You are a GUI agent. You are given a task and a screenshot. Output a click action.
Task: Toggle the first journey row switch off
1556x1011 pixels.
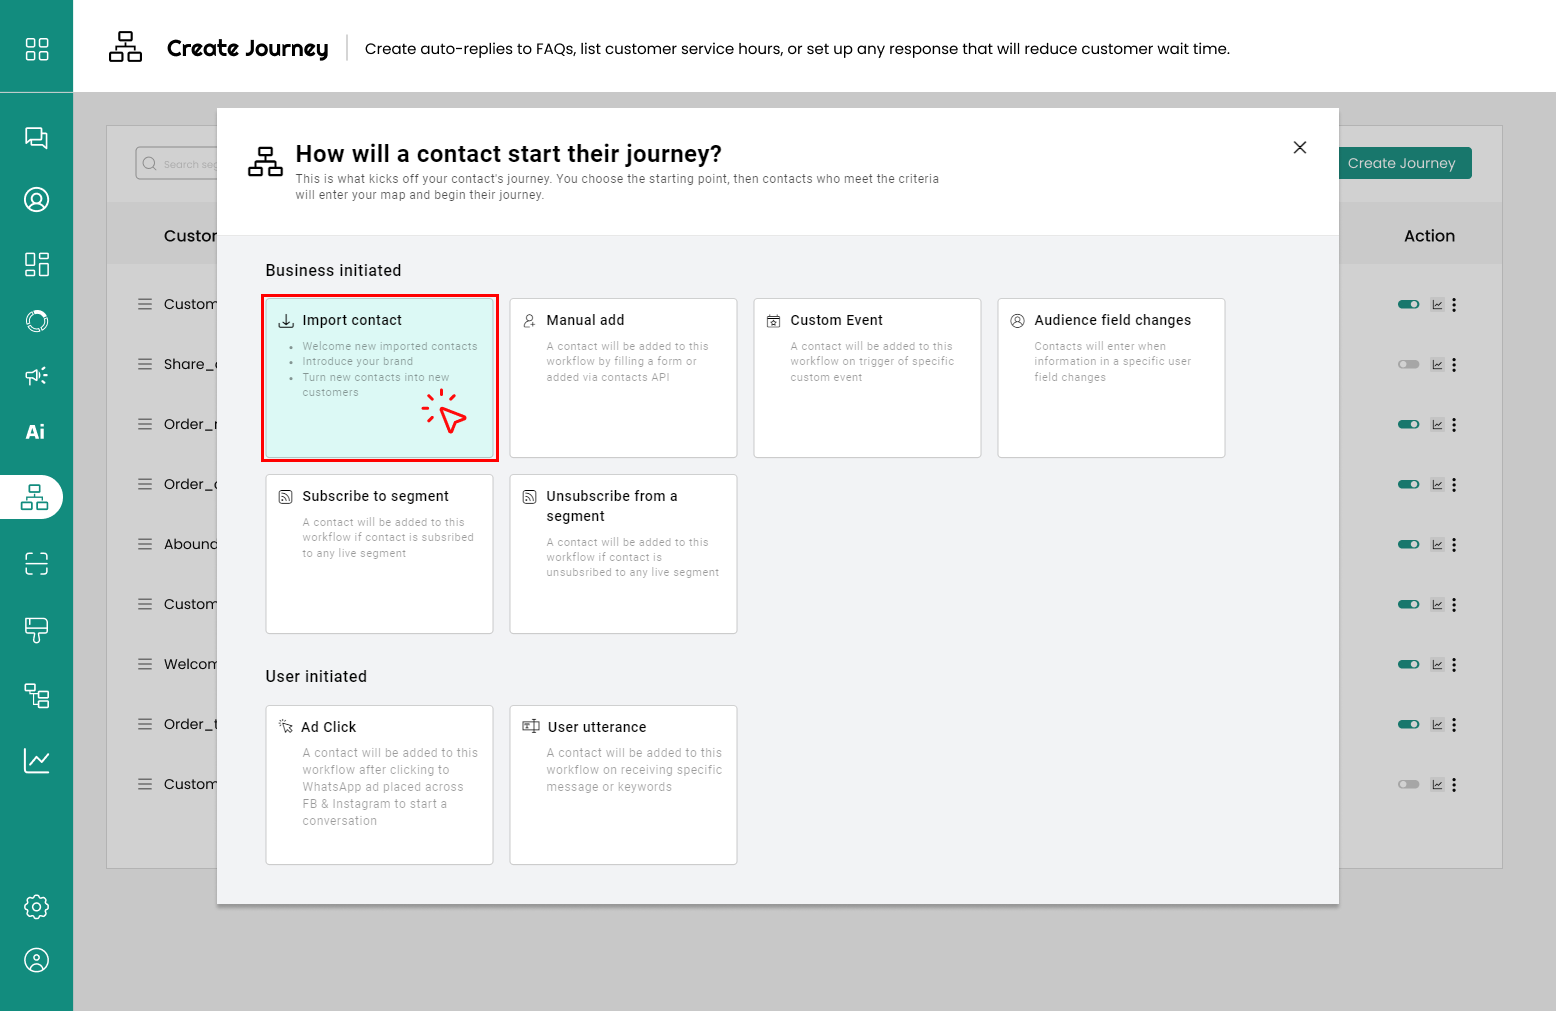pos(1408,305)
